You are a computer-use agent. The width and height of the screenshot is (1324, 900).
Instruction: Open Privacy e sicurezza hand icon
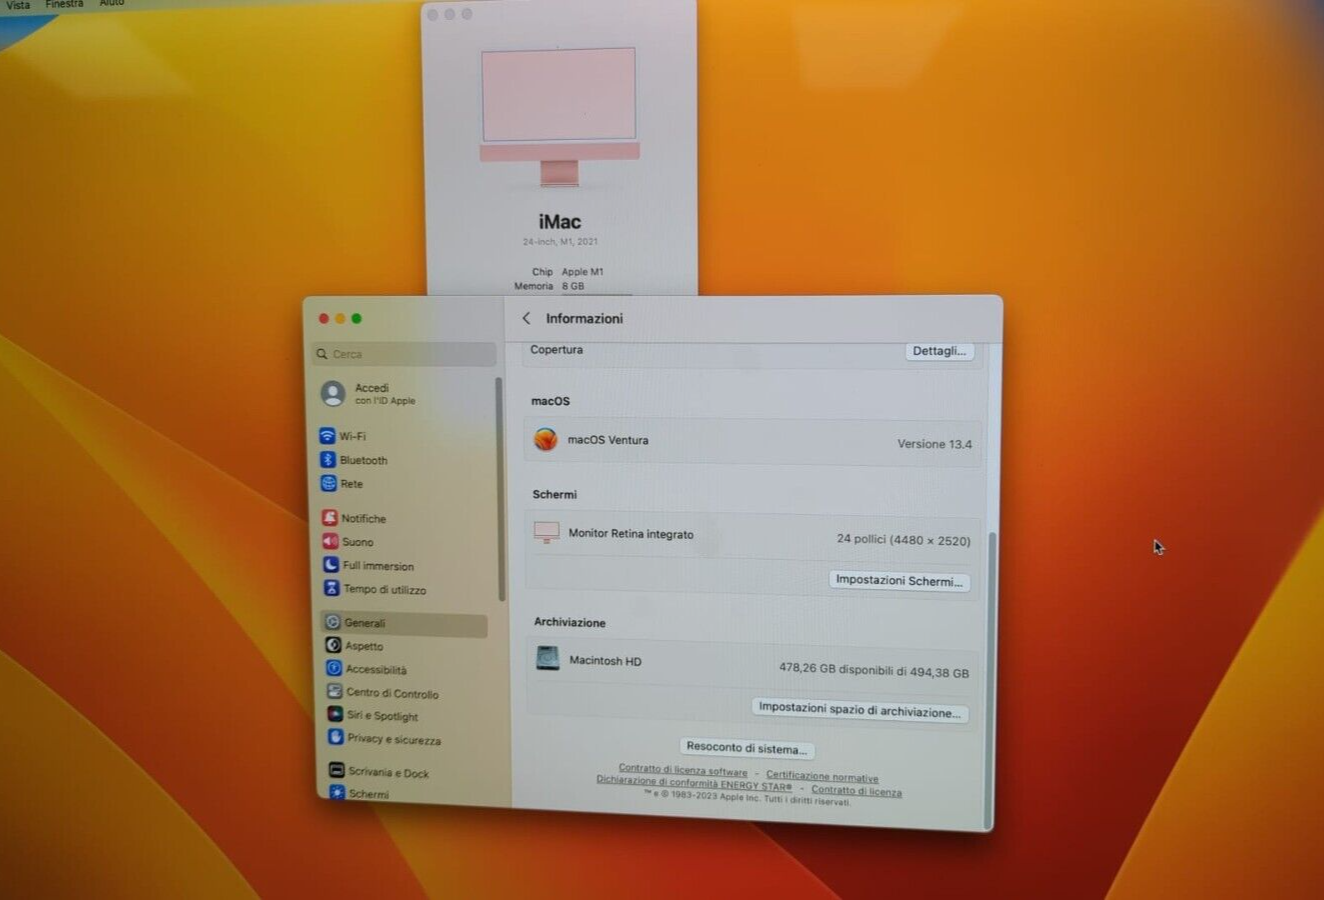(x=336, y=737)
